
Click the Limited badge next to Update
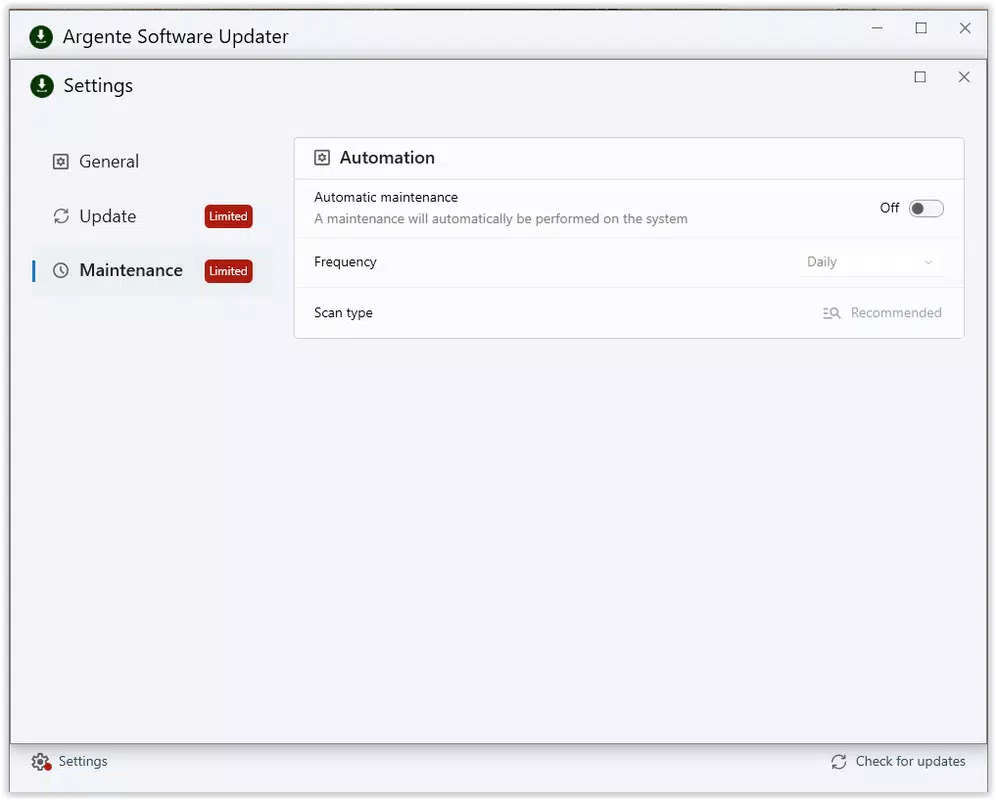(x=228, y=216)
